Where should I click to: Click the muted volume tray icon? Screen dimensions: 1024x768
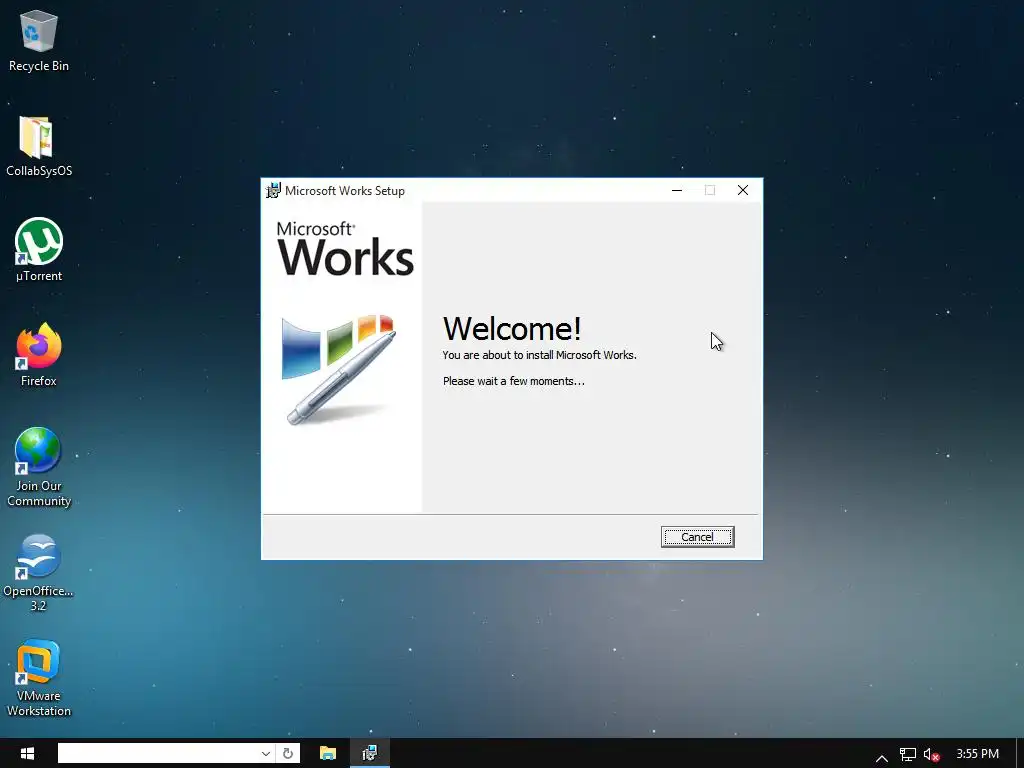931,755
